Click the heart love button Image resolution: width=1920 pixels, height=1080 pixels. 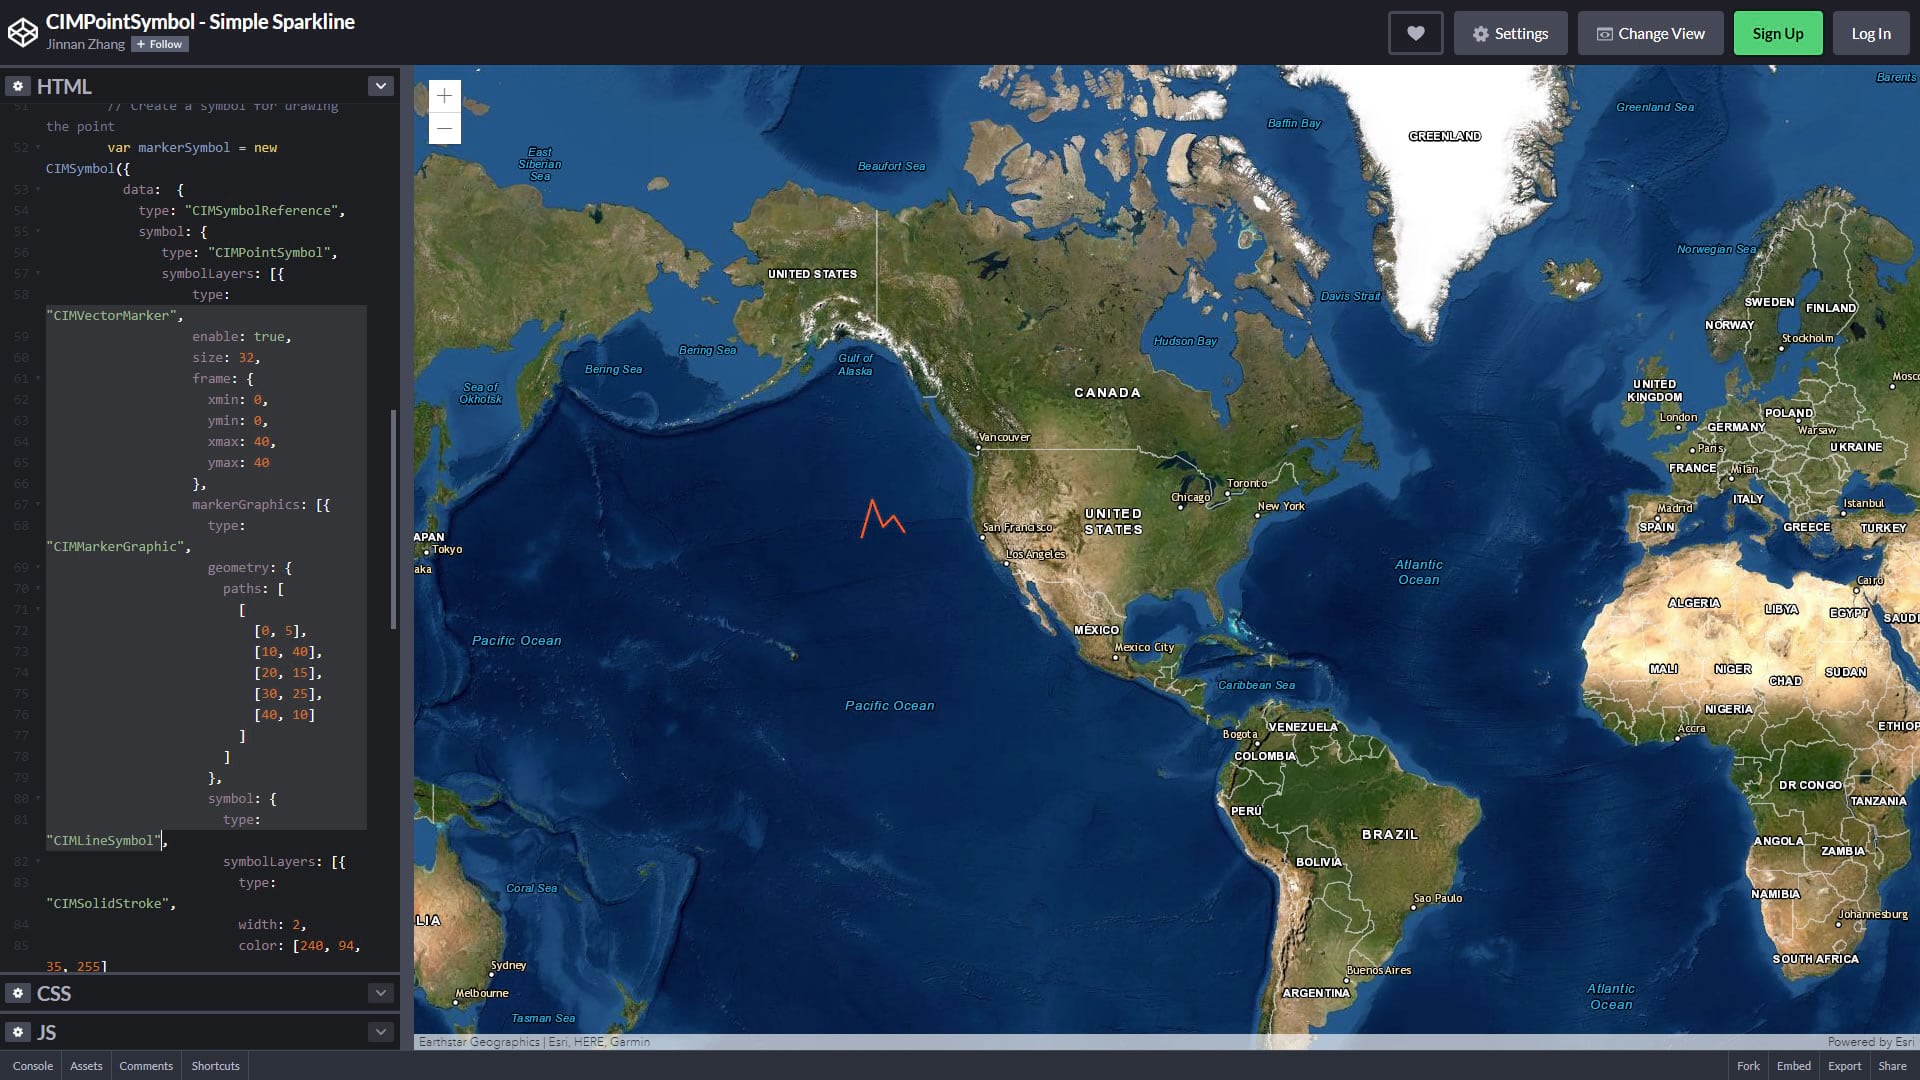pos(1415,33)
